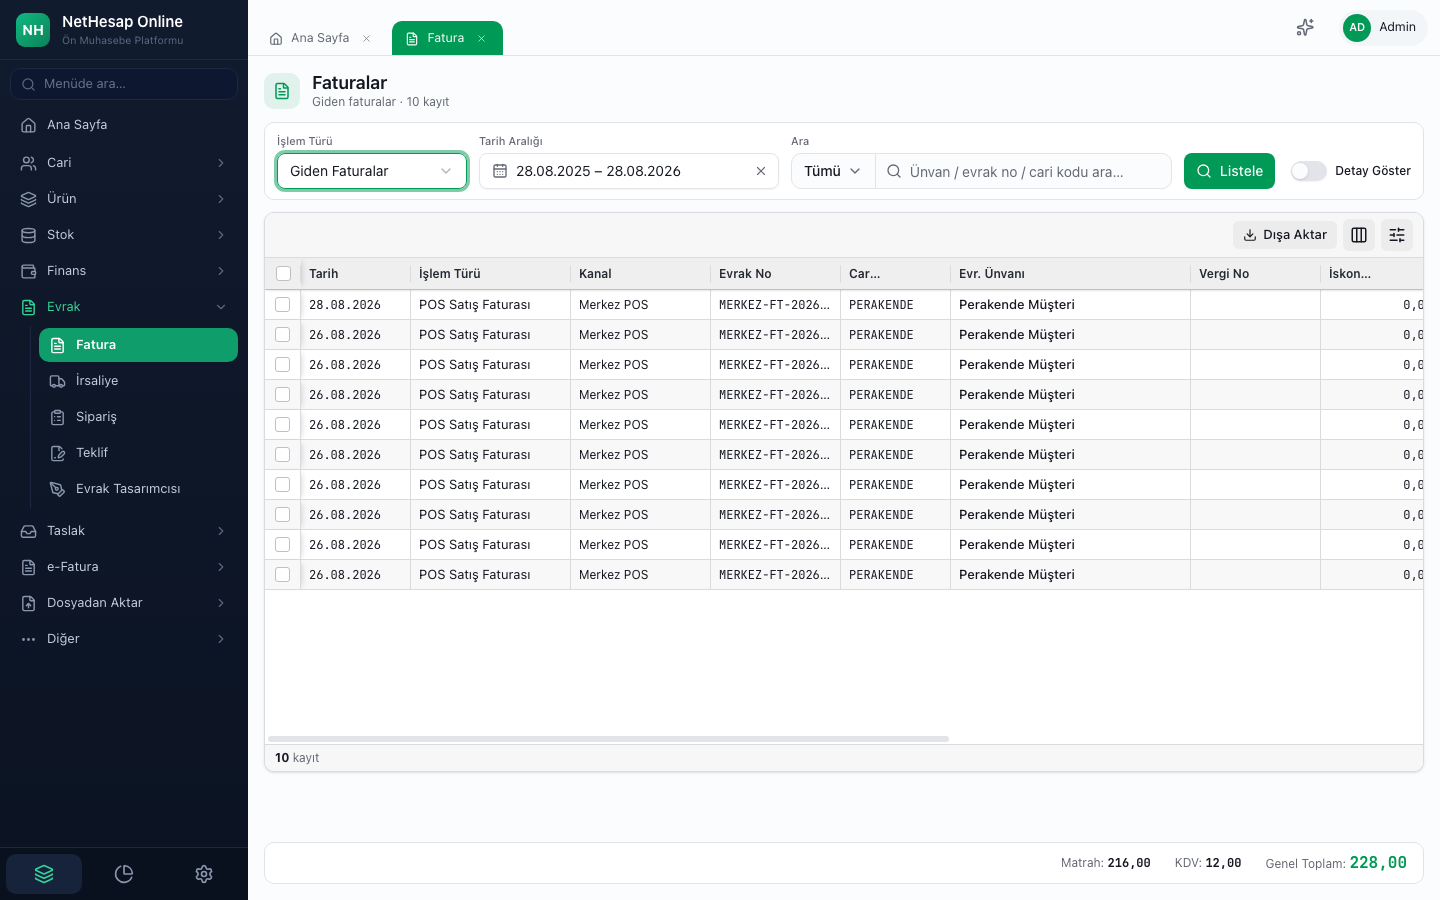Open the pie chart reports icon

point(124,874)
